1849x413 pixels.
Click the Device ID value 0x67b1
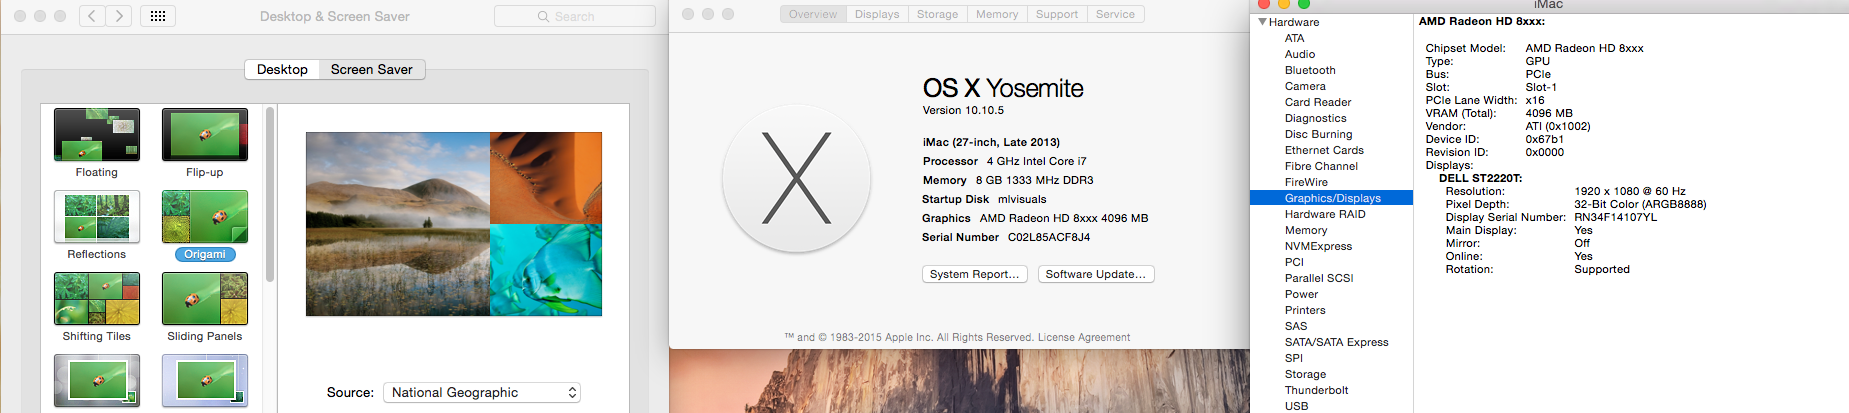point(1544,139)
